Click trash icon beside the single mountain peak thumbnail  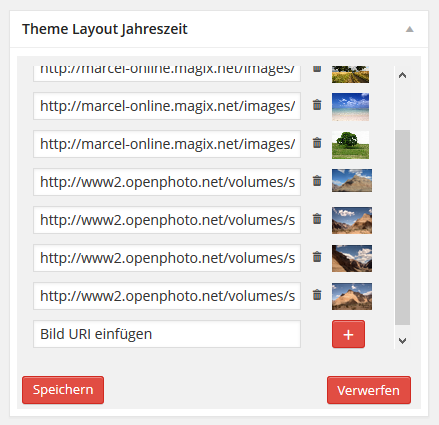pos(317,181)
